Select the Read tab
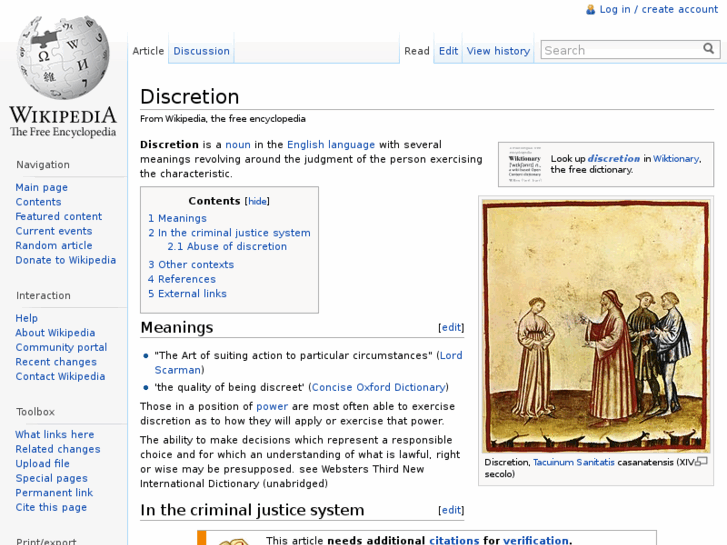The width and height of the screenshot is (727, 545). (x=417, y=51)
